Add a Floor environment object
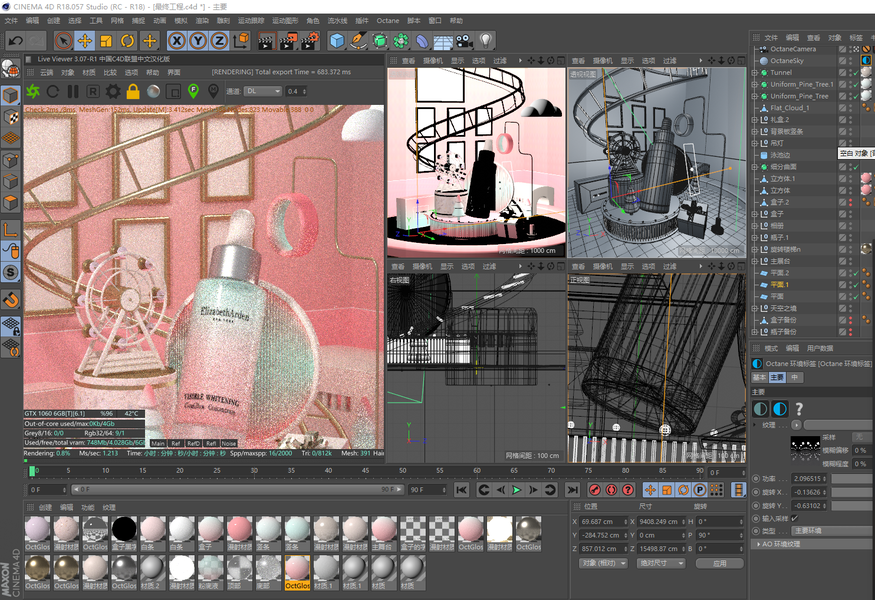Image resolution: width=875 pixels, height=600 pixels. pos(443,41)
